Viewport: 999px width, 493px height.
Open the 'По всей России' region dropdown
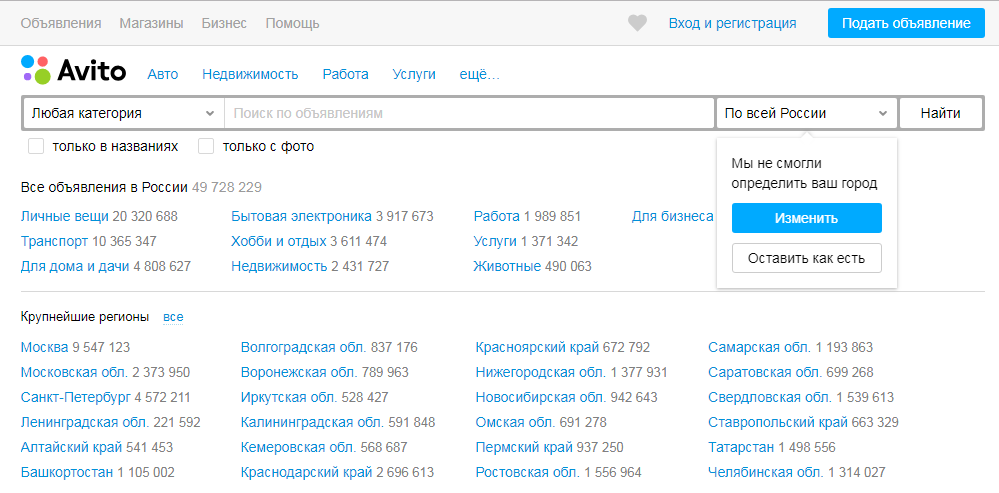click(x=807, y=113)
